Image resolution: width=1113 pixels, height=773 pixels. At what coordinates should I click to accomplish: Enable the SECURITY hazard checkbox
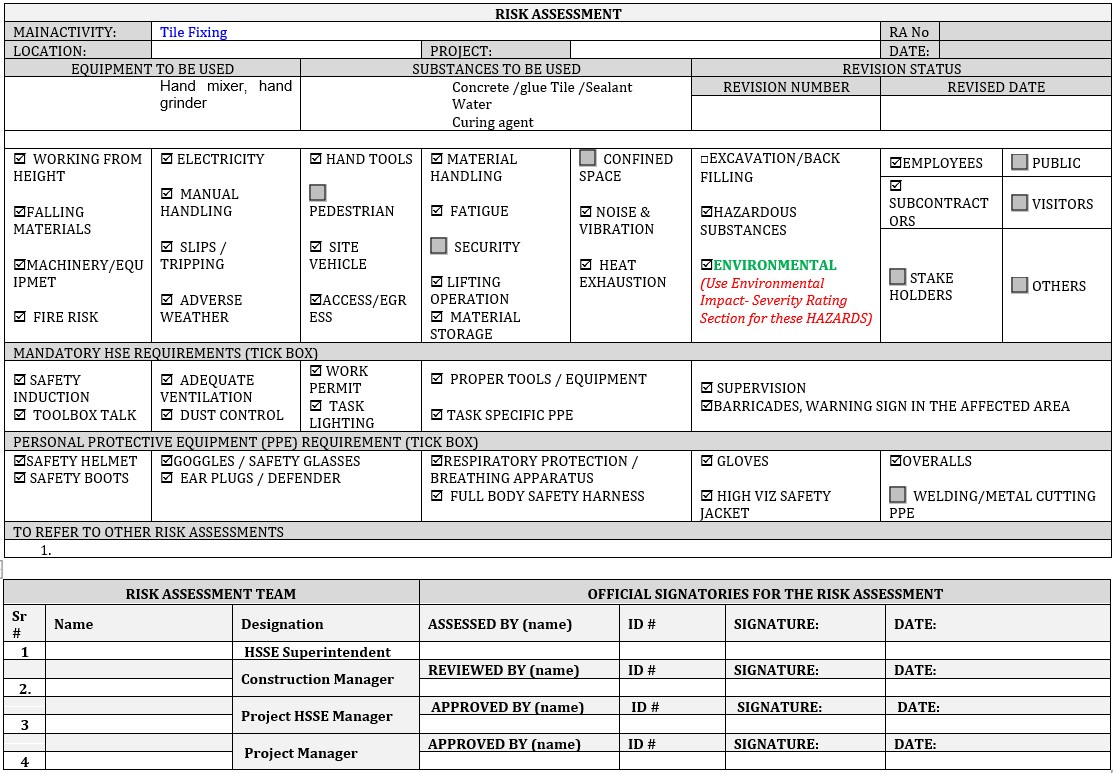(438, 245)
